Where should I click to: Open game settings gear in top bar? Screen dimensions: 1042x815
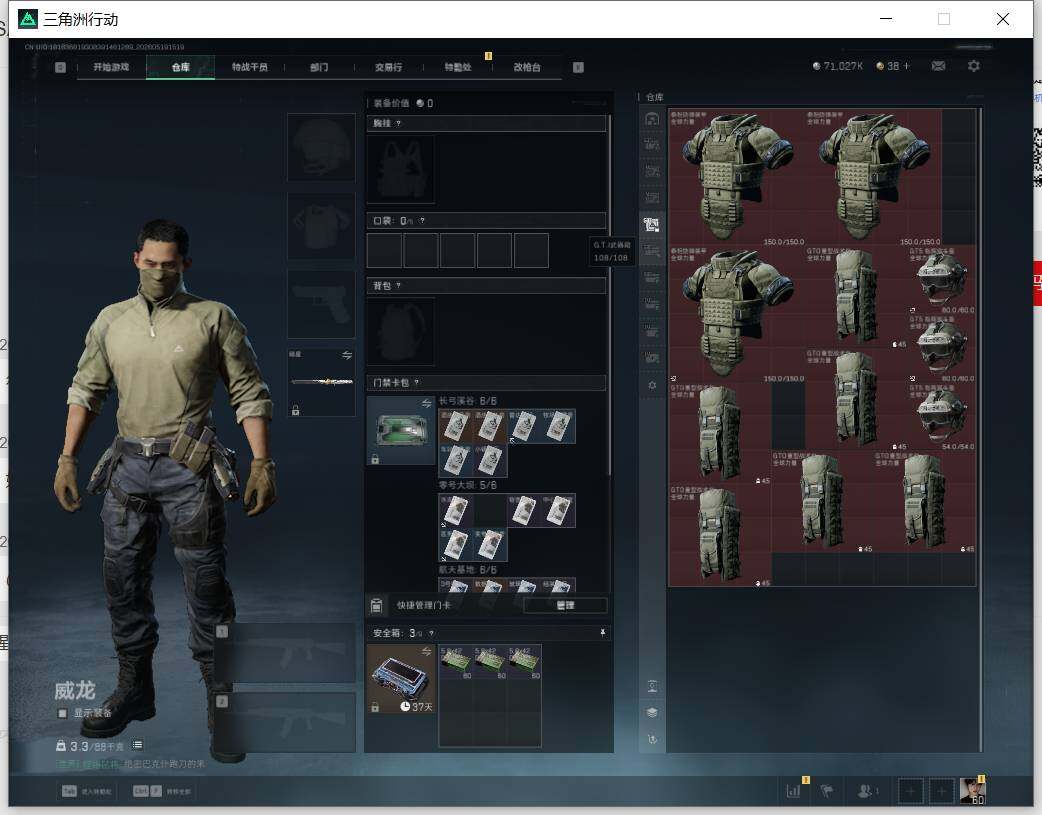pyautogui.click(x=974, y=66)
